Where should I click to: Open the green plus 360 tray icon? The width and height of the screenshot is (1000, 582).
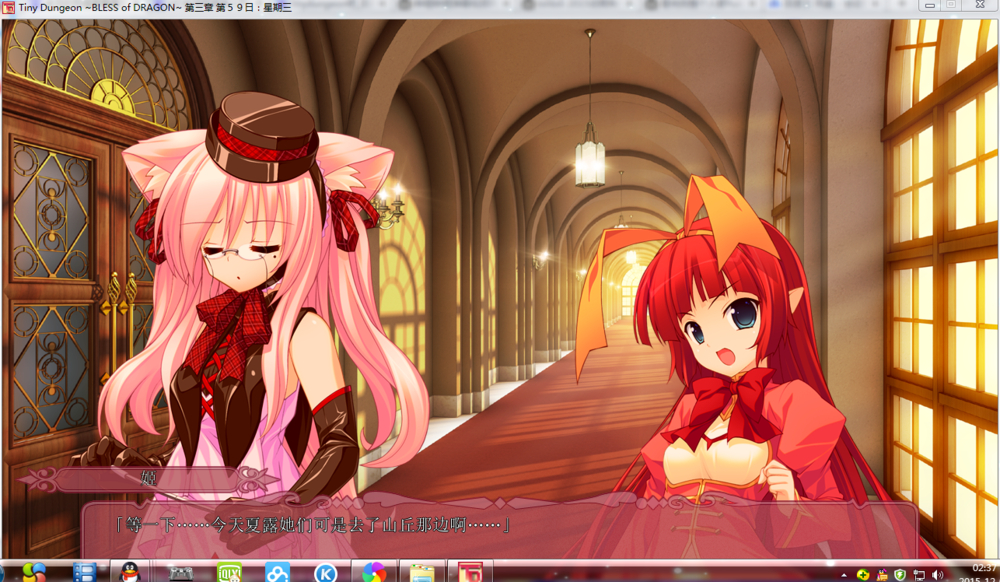pos(863,575)
